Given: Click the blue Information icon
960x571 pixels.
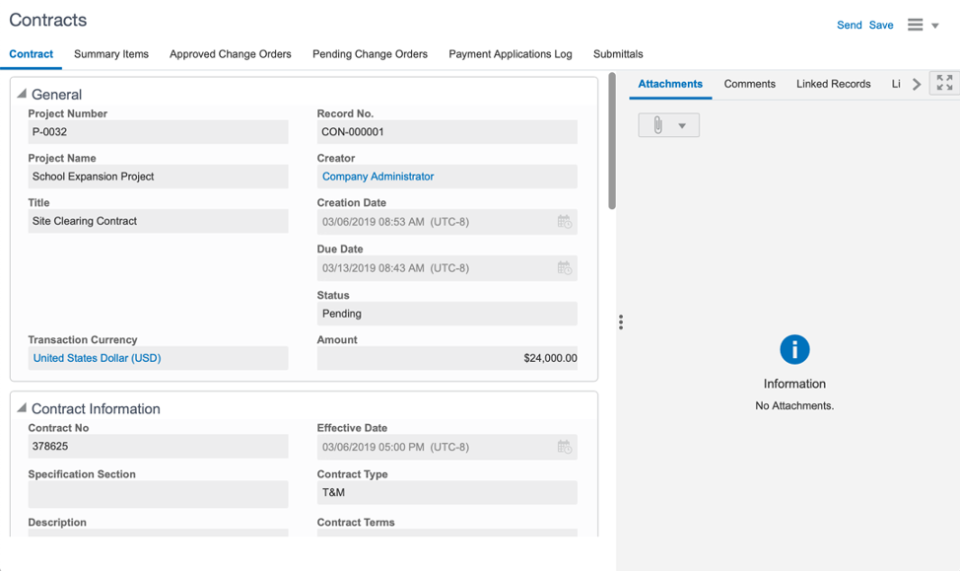Looking at the screenshot, I should click(x=794, y=349).
